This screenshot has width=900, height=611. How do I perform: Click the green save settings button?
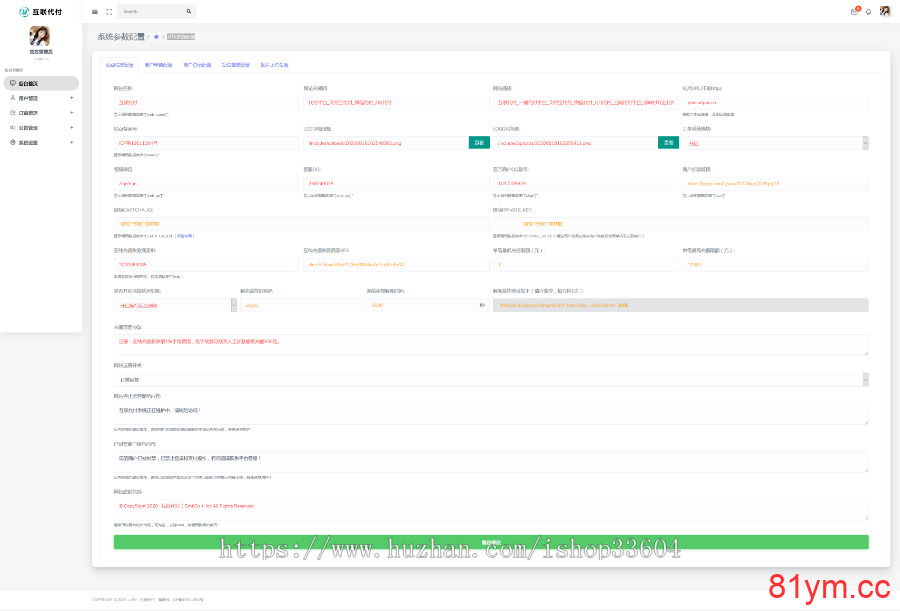(490, 542)
